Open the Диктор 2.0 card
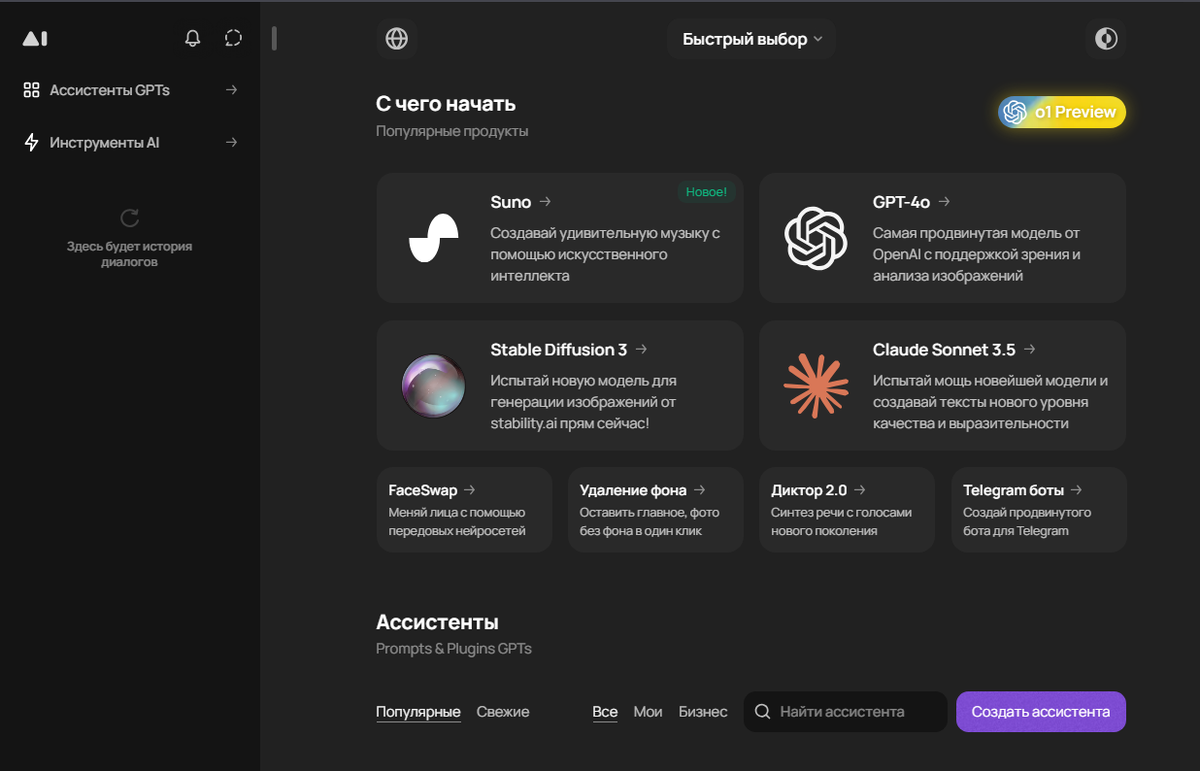Image resolution: width=1200 pixels, height=771 pixels. point(847,510)
